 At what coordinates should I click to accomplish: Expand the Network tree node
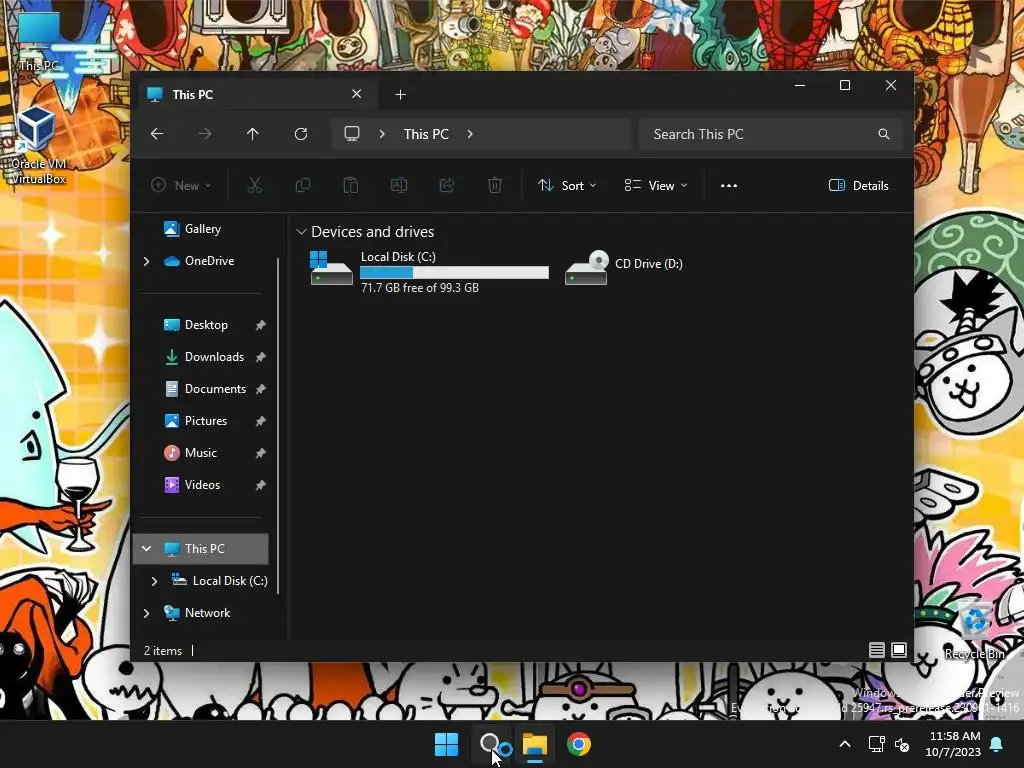[x=146, y=613]
